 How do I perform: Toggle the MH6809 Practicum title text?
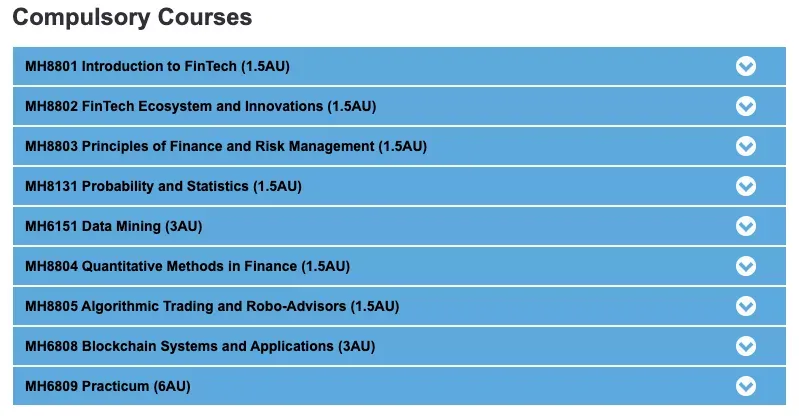click(x=107, y=386)
